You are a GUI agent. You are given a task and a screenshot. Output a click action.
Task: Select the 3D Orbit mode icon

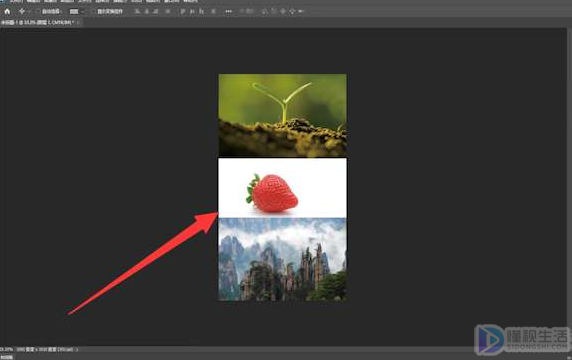click(265, 11)
